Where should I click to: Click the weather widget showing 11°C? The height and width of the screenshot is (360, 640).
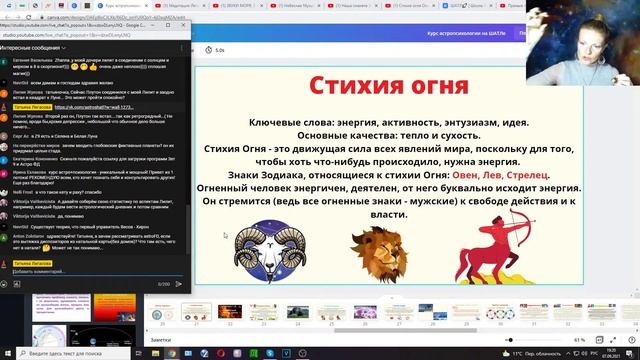coord(533,353)
